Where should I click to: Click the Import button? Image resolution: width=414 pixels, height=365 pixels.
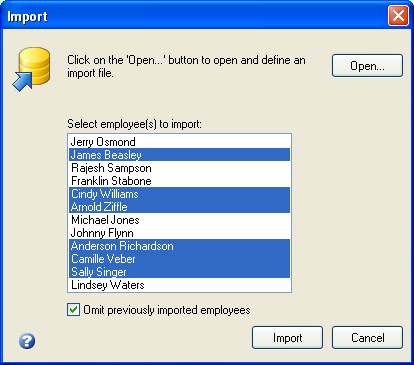coord(287,338)
